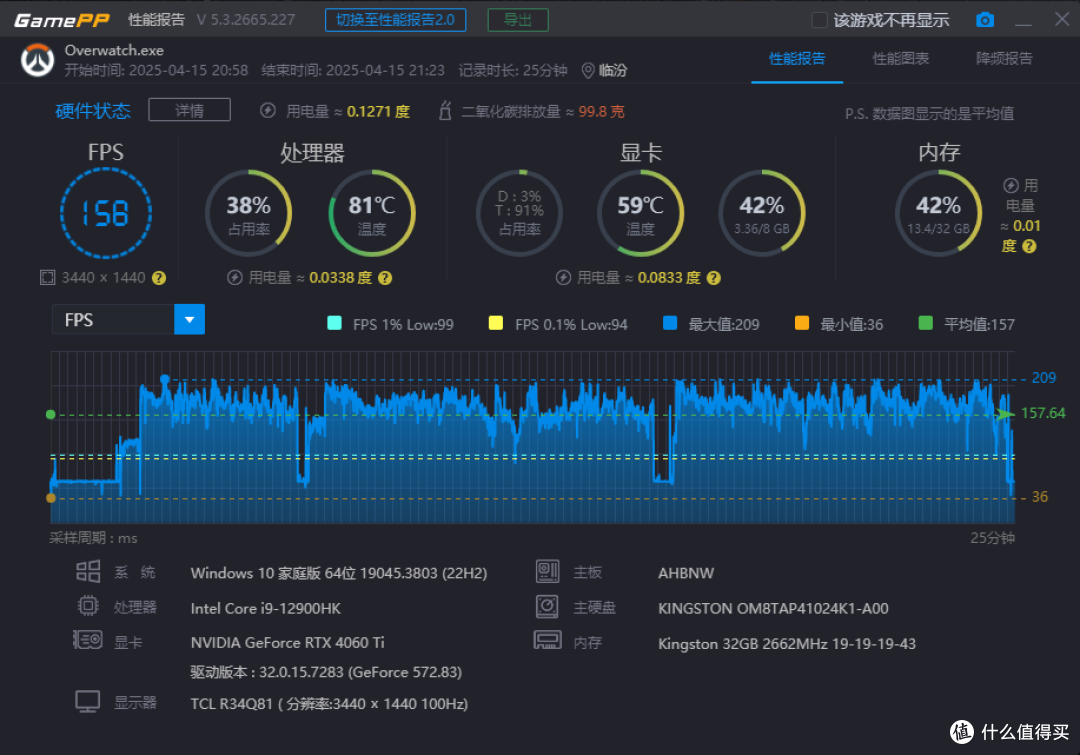
Task: Toggle cyan FPS 1% Low legend swatch
Action: tap(335, 323)
